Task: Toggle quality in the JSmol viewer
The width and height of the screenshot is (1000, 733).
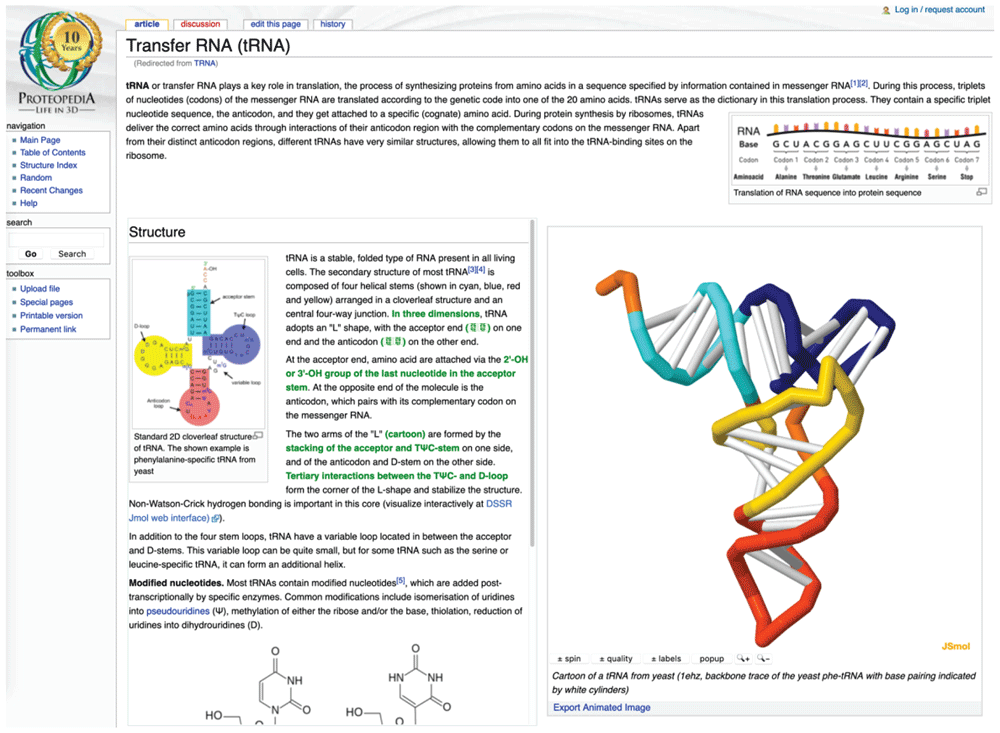Action: coord(615,658)
